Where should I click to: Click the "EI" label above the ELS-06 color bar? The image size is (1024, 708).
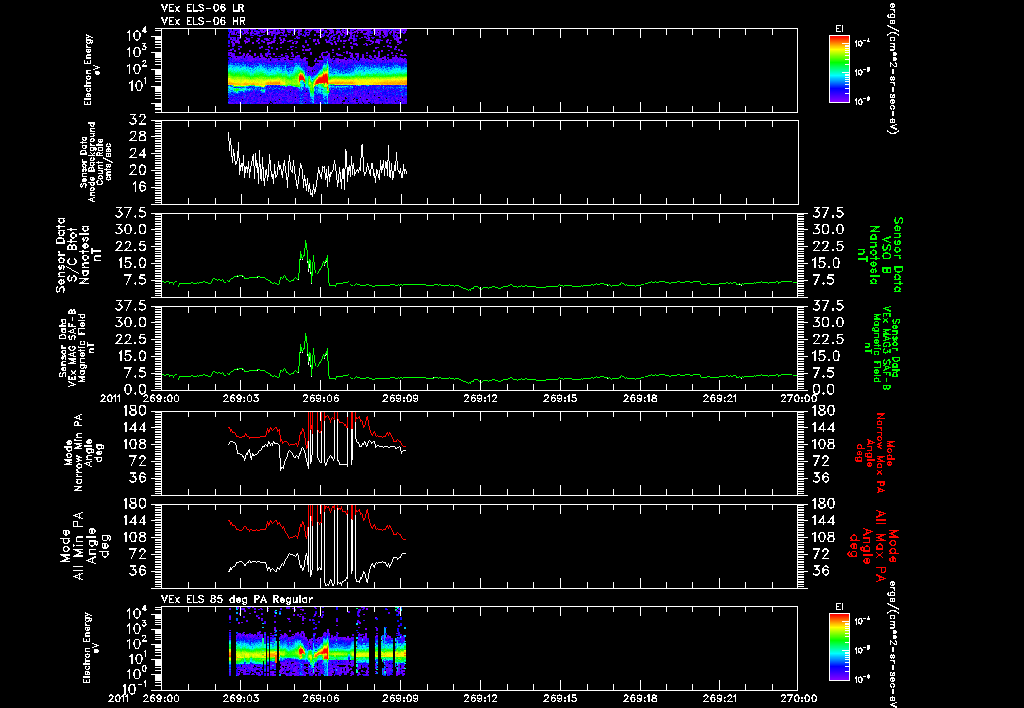coord(839,28)
